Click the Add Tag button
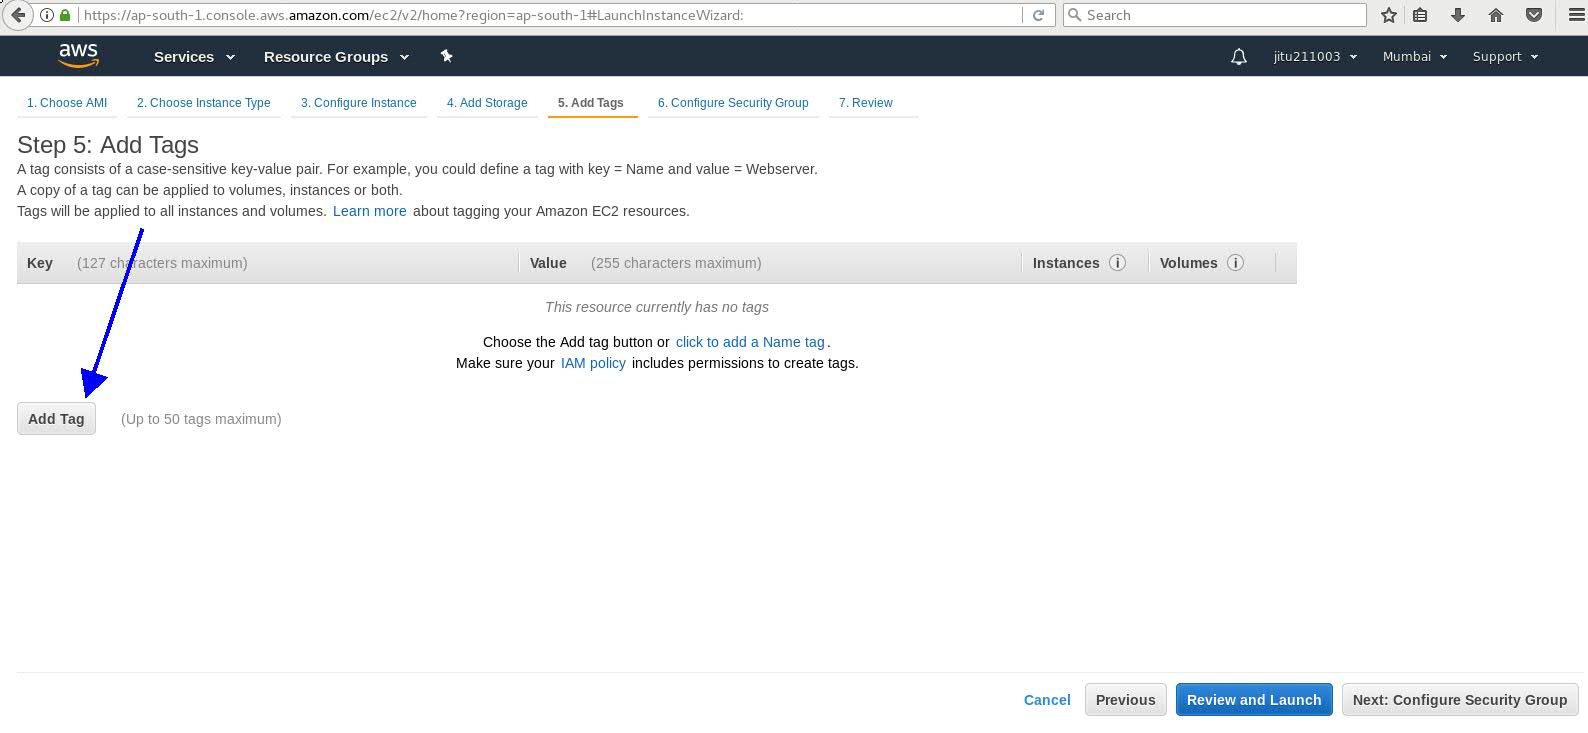Image resolution: width=1588 pixels, height=733 pixels. pyautogui.click(x=56, y=419)
